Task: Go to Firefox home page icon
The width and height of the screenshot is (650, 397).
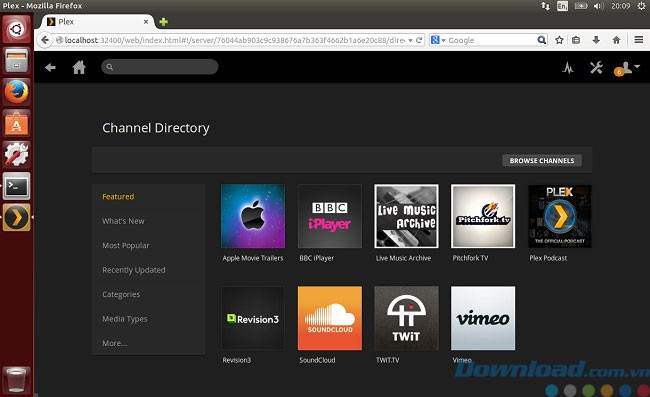Action: [616, 40]
